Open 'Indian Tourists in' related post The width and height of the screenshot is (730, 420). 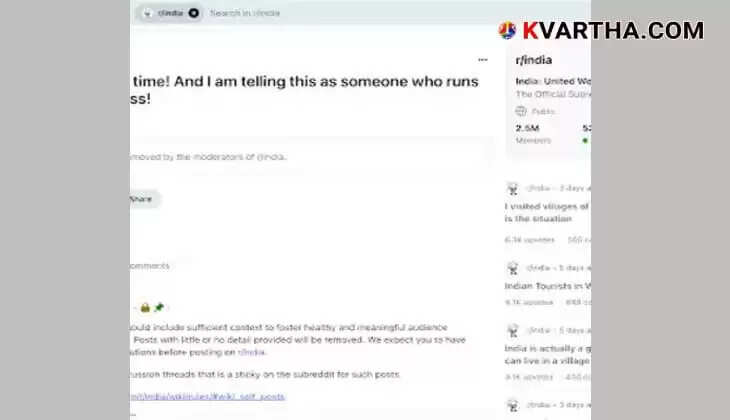point(548,286)
